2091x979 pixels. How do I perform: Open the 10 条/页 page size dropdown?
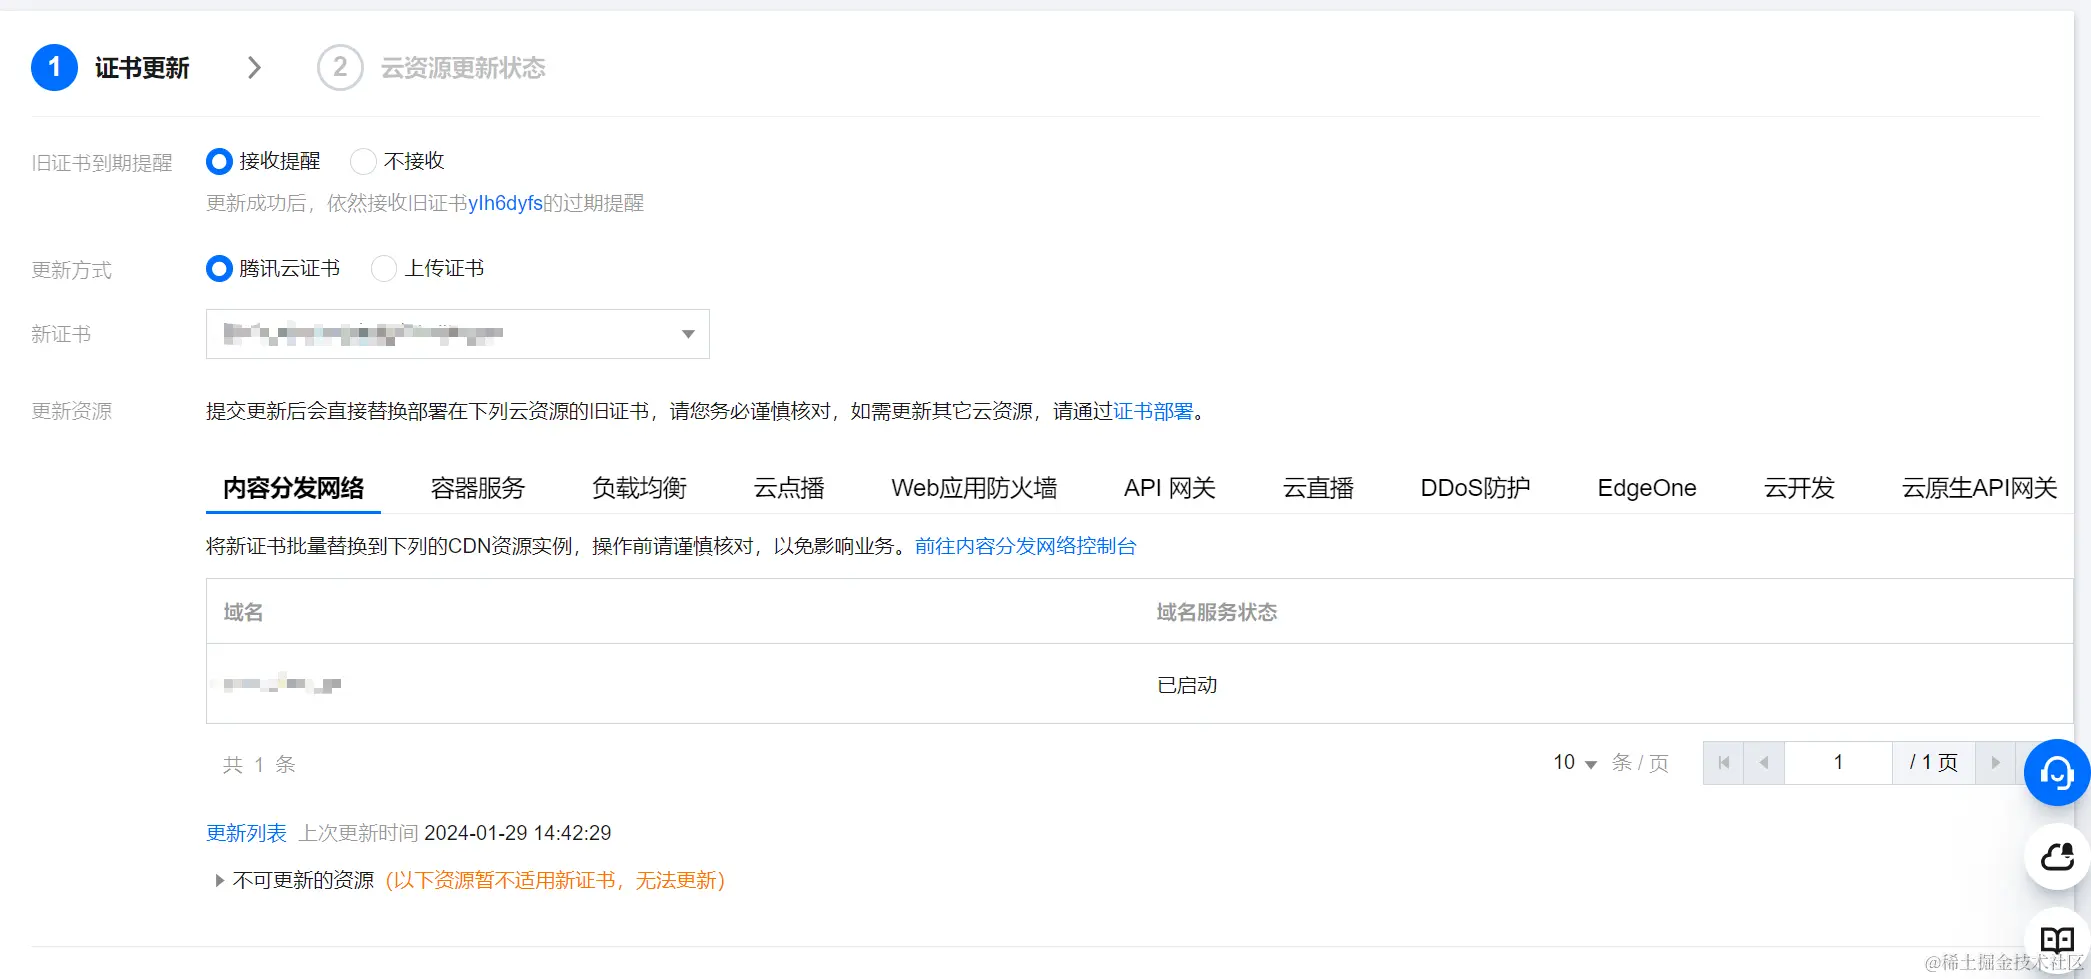tap(1575, 763)
